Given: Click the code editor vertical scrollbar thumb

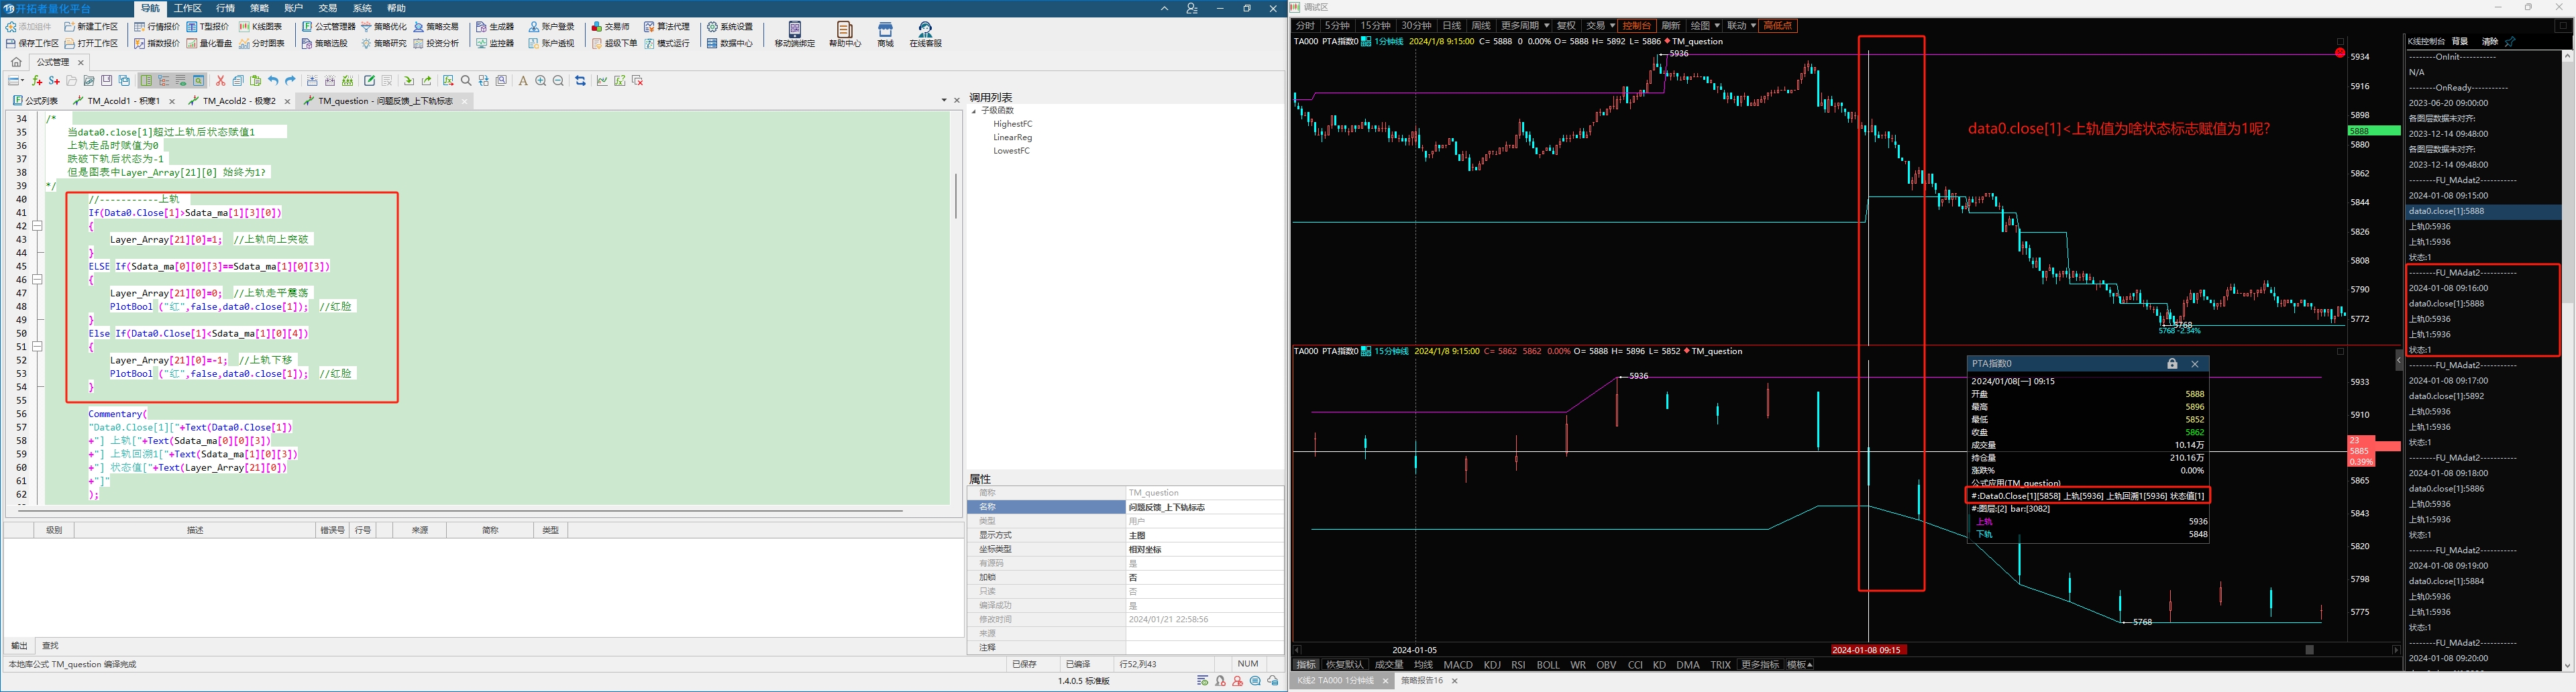Looking at the screenshot, I should coord(955,196).
